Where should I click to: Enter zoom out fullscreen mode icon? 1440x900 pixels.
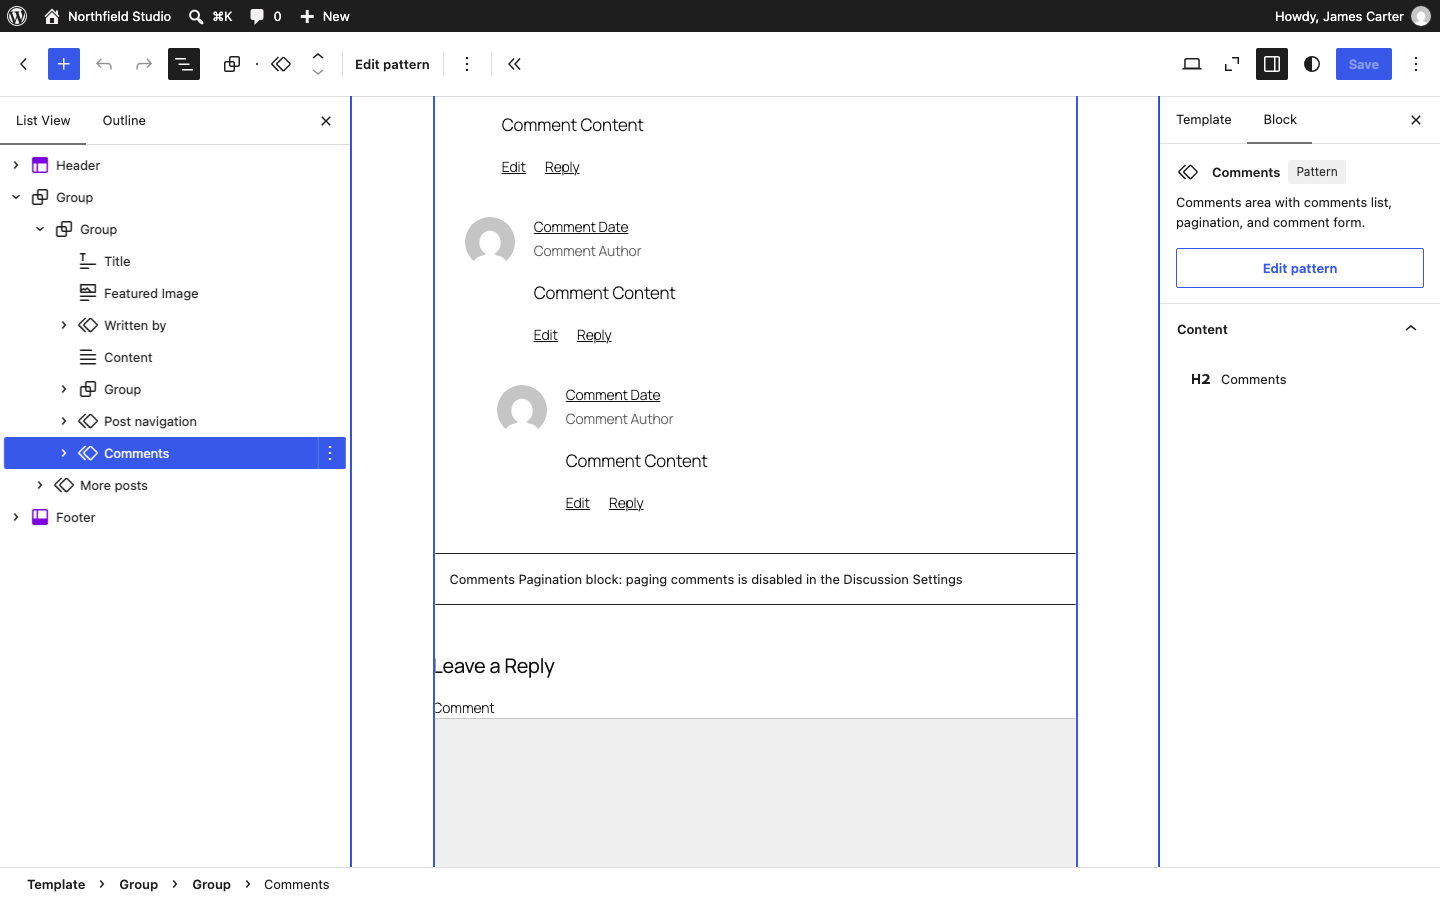(1232, 64)
